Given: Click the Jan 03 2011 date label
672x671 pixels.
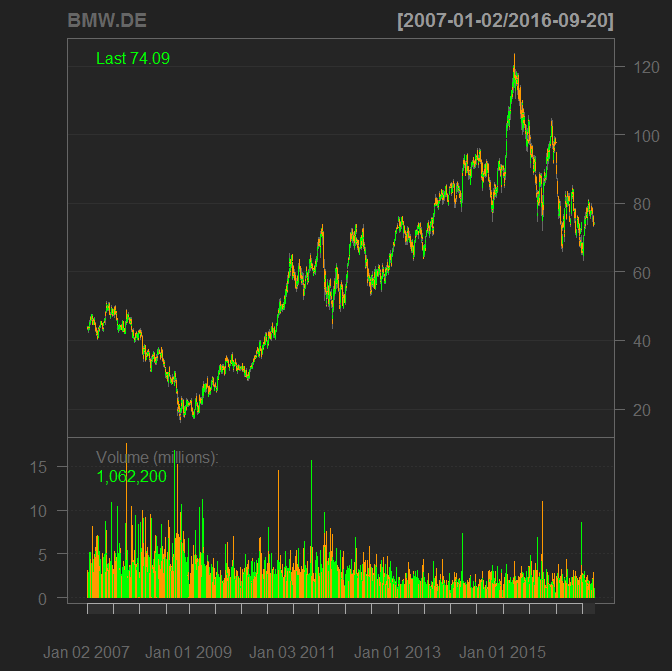Looking at the screenshot, I should point(292,652).
